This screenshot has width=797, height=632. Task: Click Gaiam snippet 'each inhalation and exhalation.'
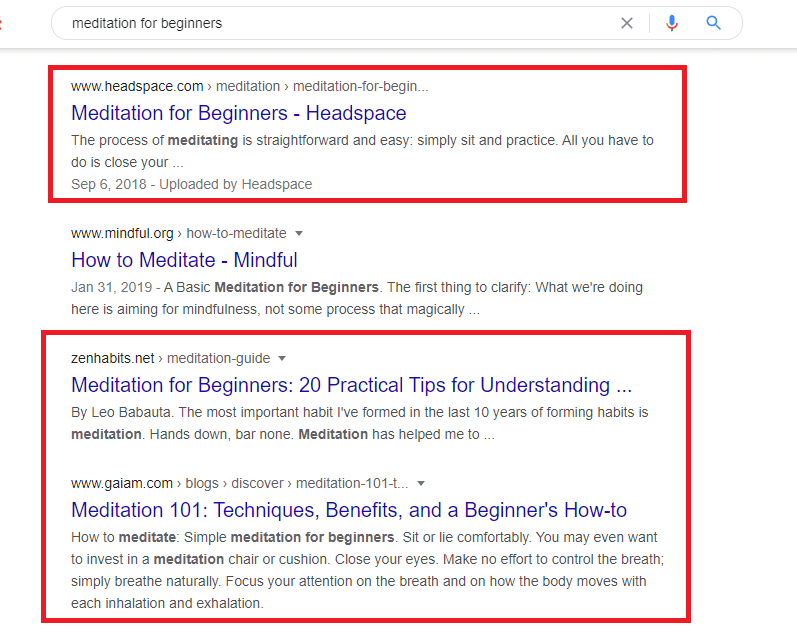tap(167, 604)
